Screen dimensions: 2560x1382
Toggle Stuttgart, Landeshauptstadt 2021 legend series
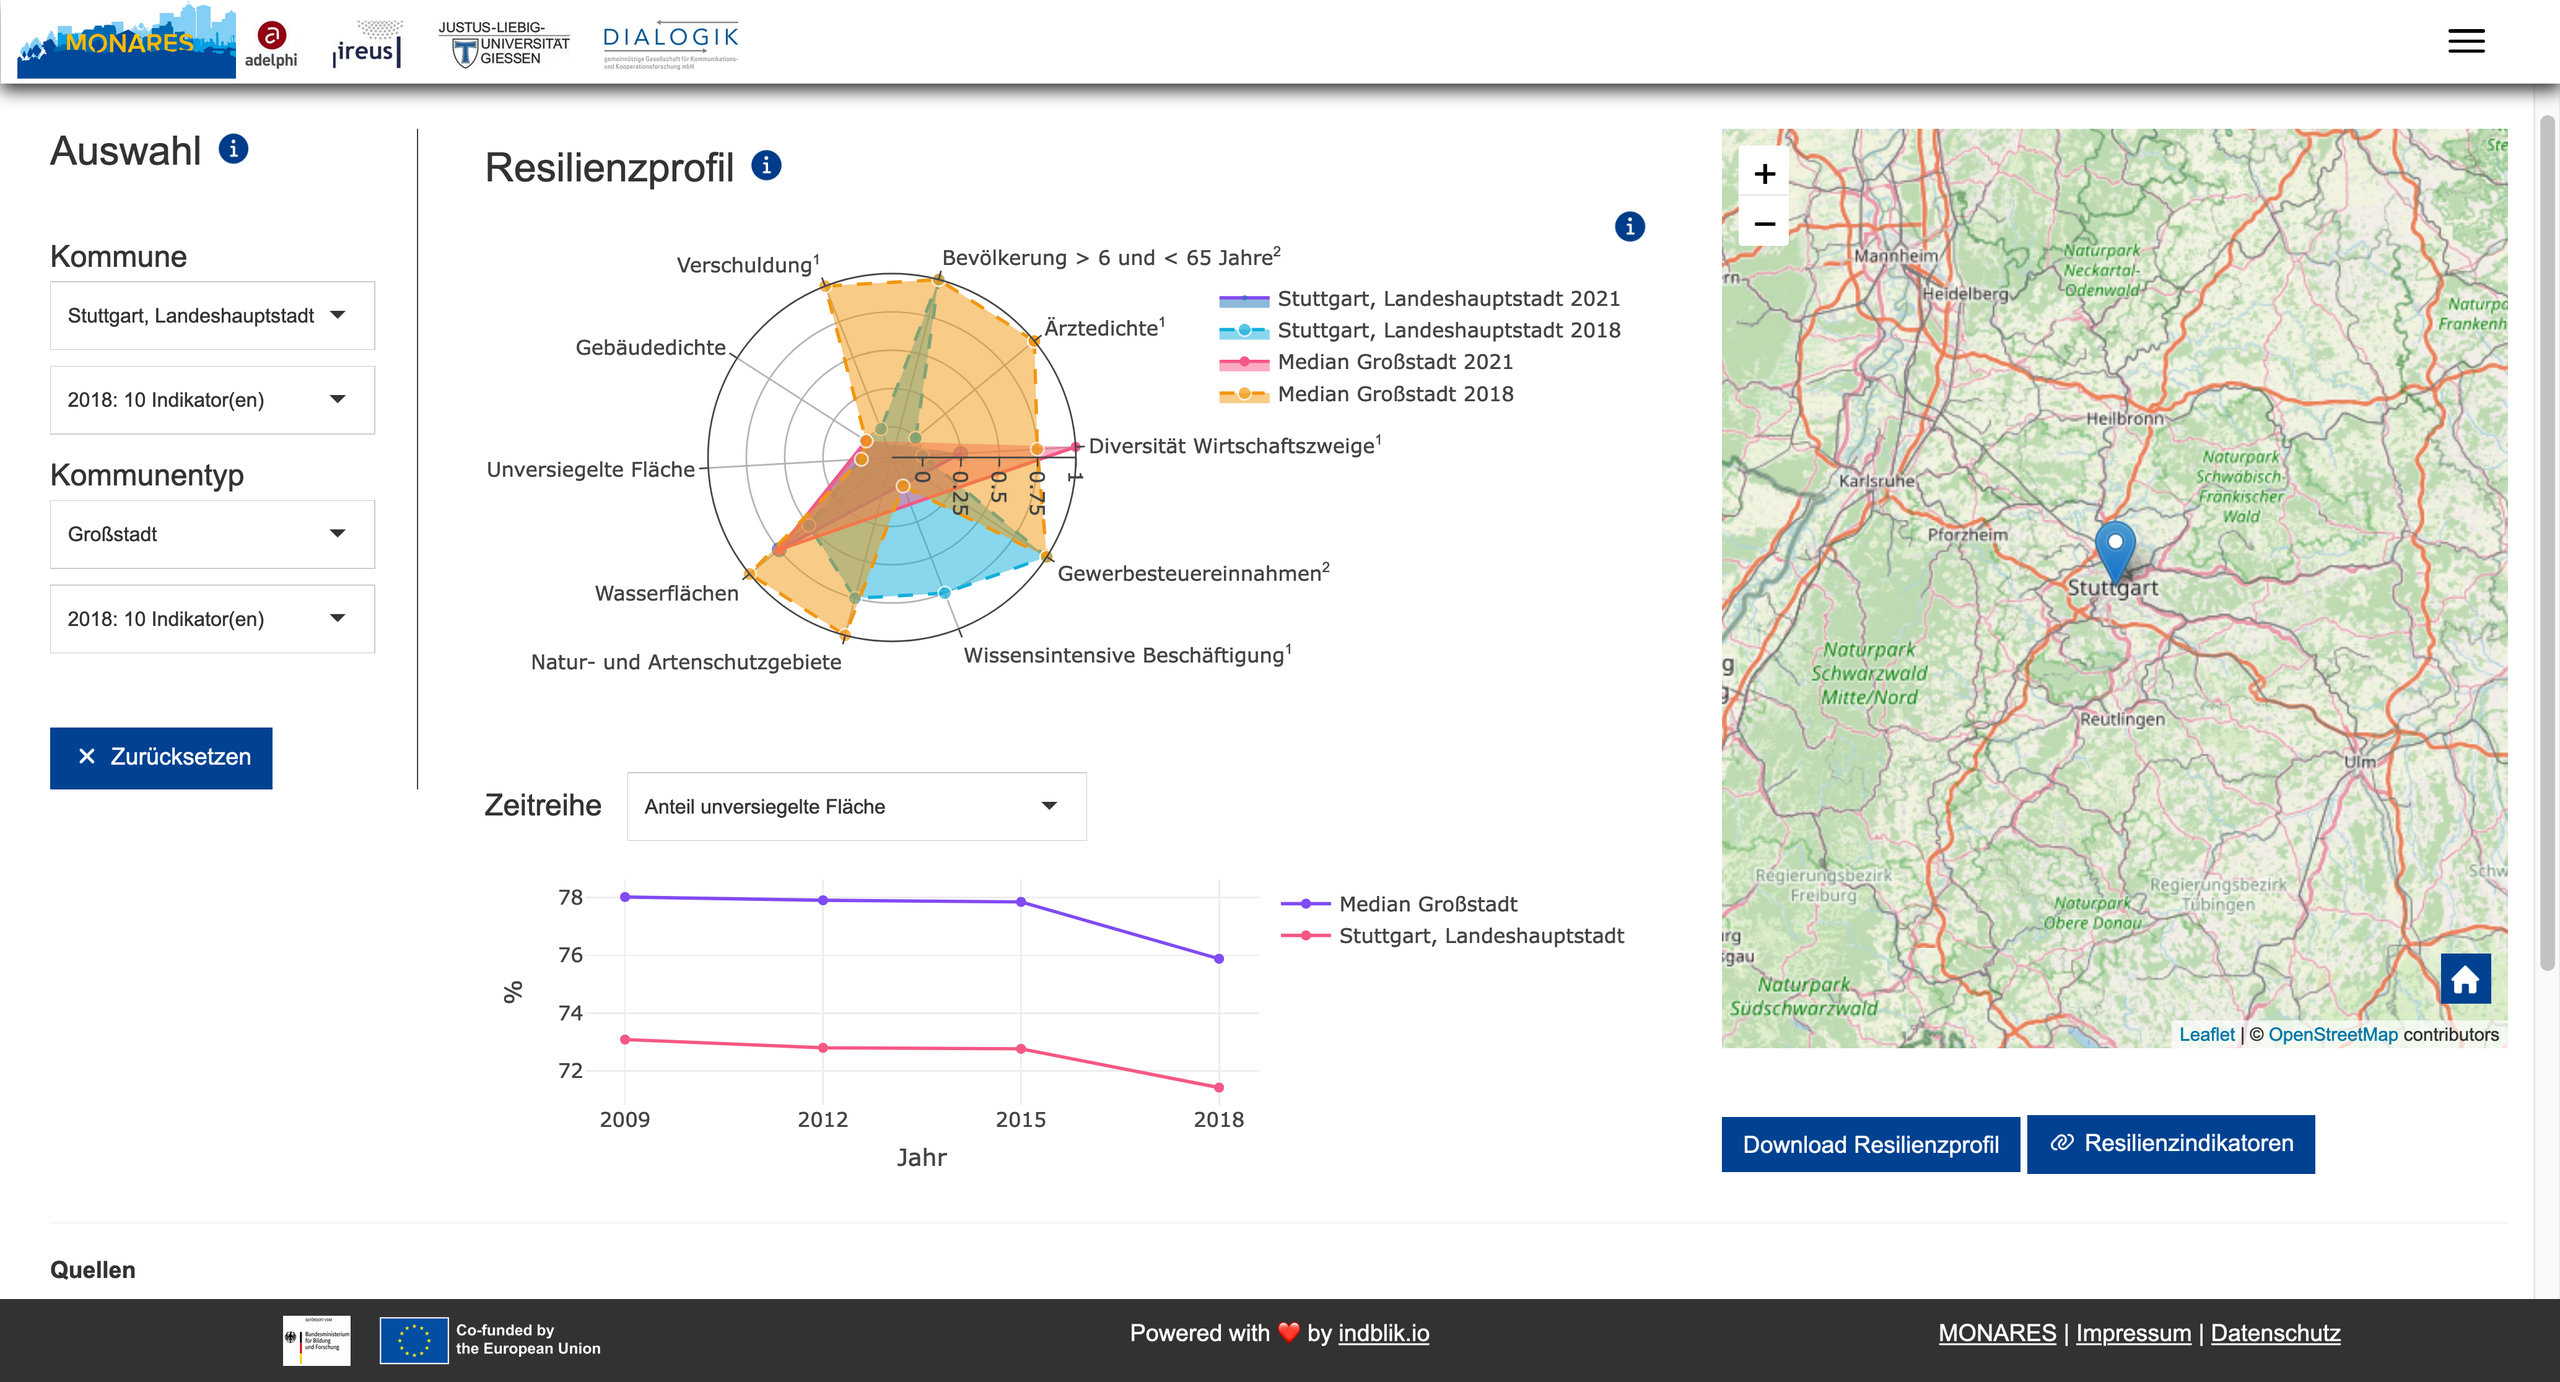[1447, 299]
